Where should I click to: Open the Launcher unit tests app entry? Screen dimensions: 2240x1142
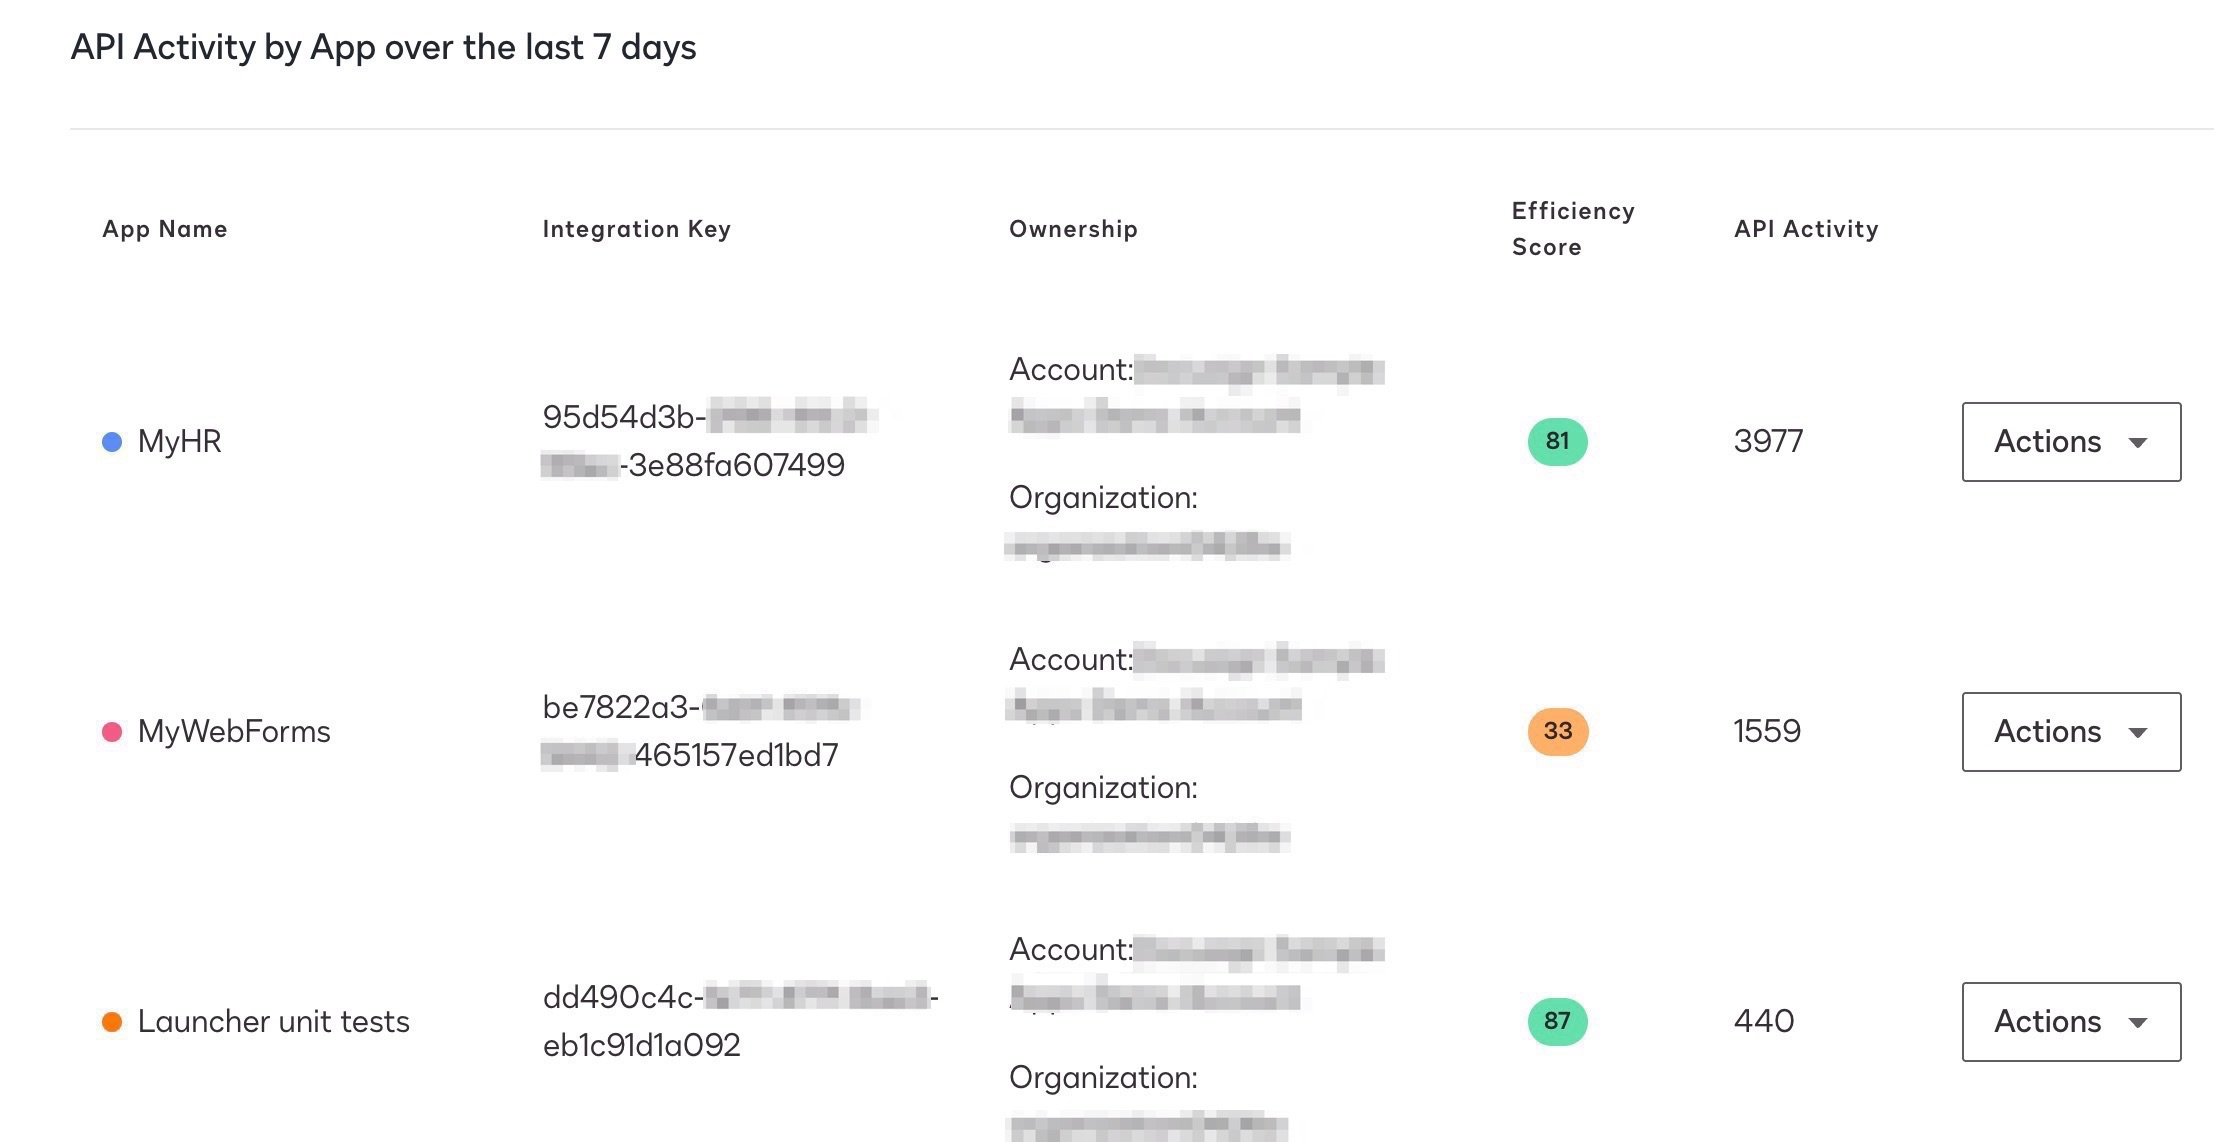[x=274, y=1021]
